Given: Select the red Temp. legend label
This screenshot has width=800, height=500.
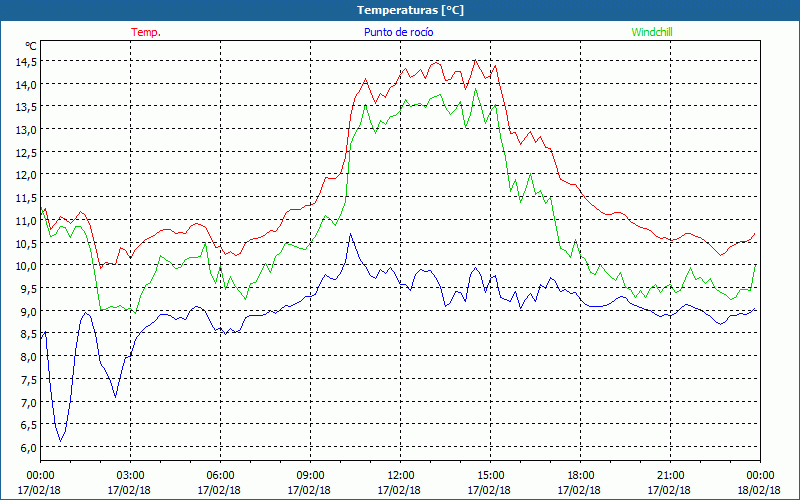Looking at the screenshot, I should click(x=146, y=32).
